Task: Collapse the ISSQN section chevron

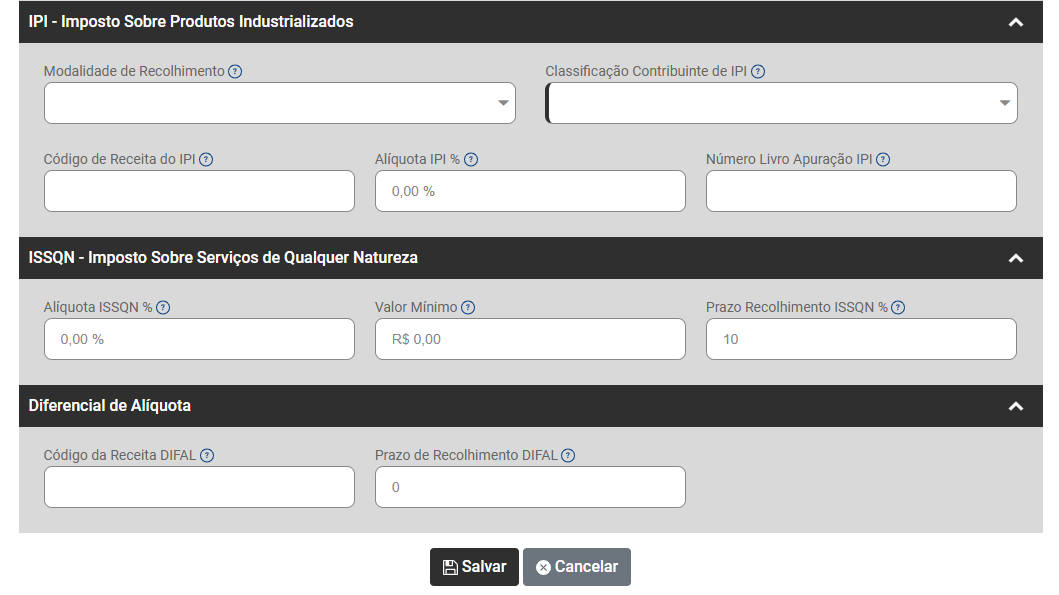Action: 1016,258
